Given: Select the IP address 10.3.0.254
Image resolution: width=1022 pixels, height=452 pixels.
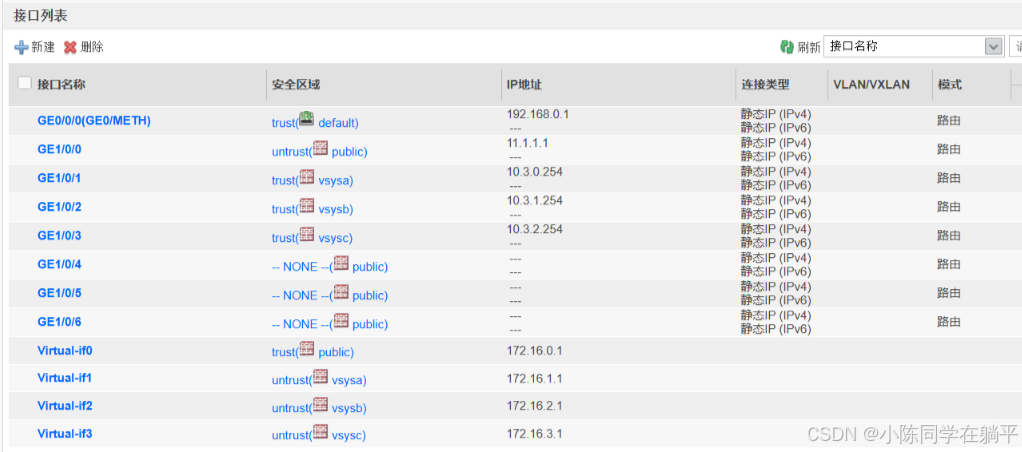Looking at the screenshot, I should click(534, 172).
